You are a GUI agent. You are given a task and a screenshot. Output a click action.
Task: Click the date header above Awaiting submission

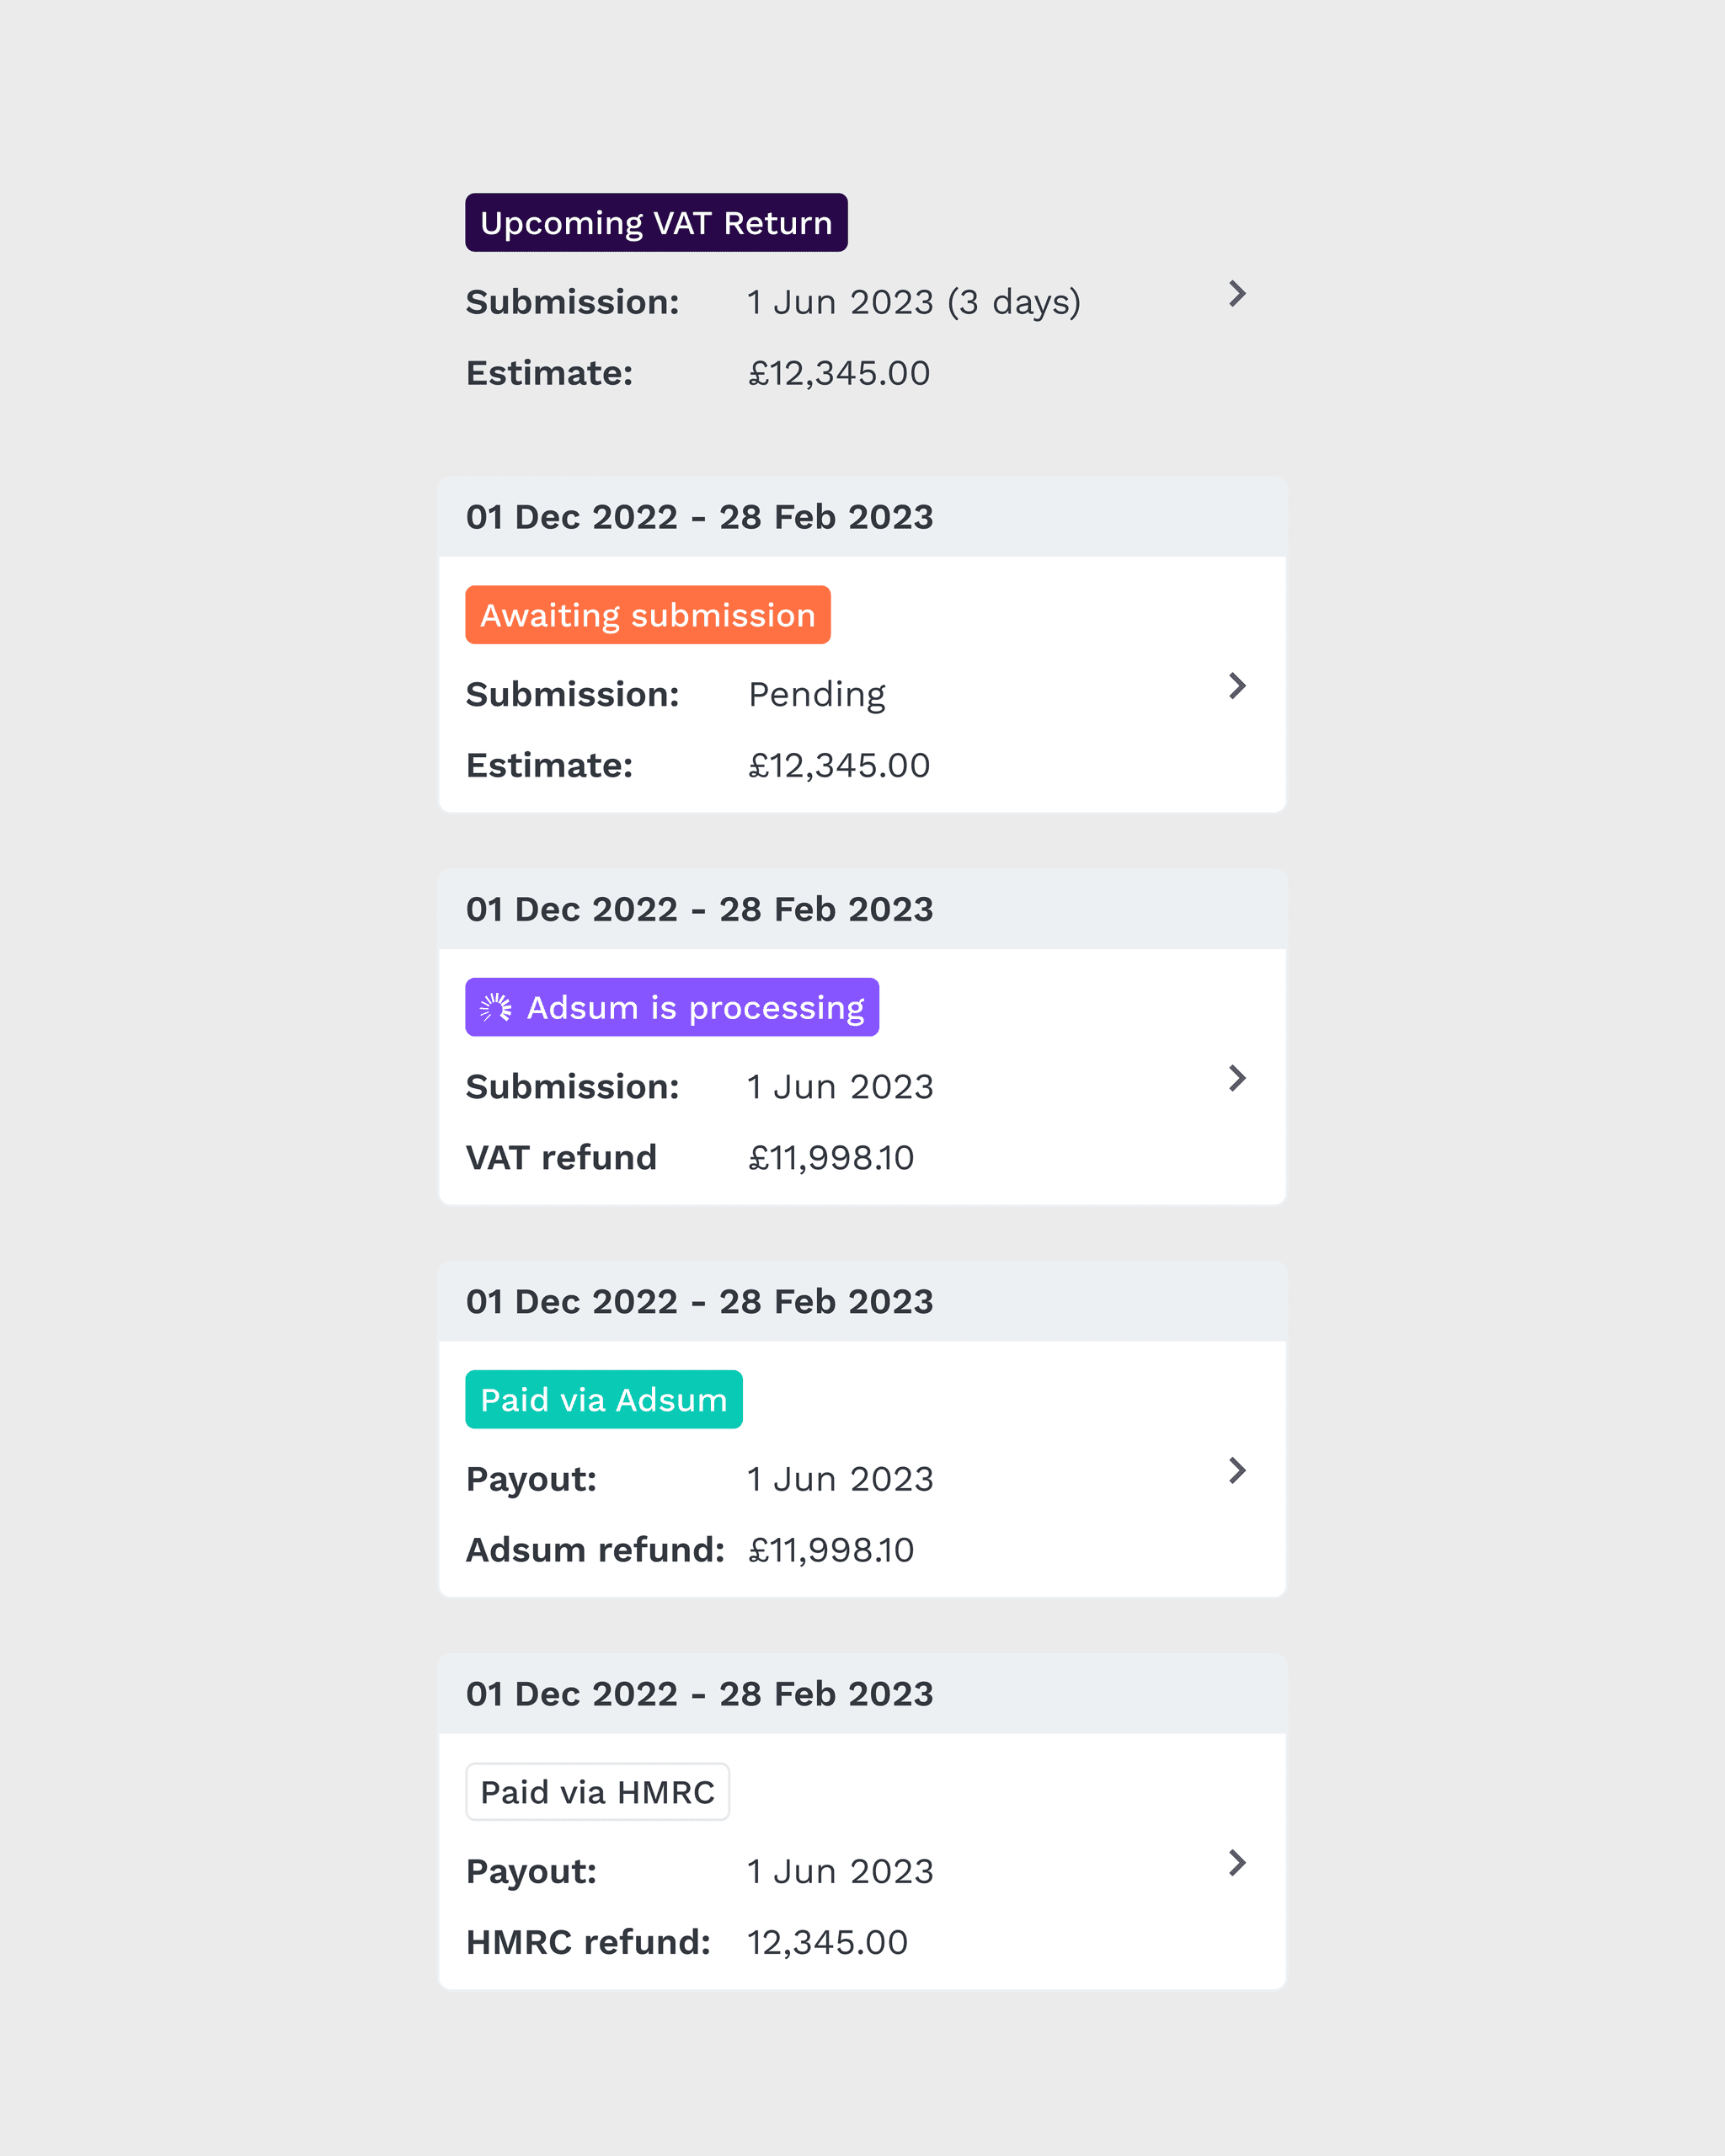(699, 517)
